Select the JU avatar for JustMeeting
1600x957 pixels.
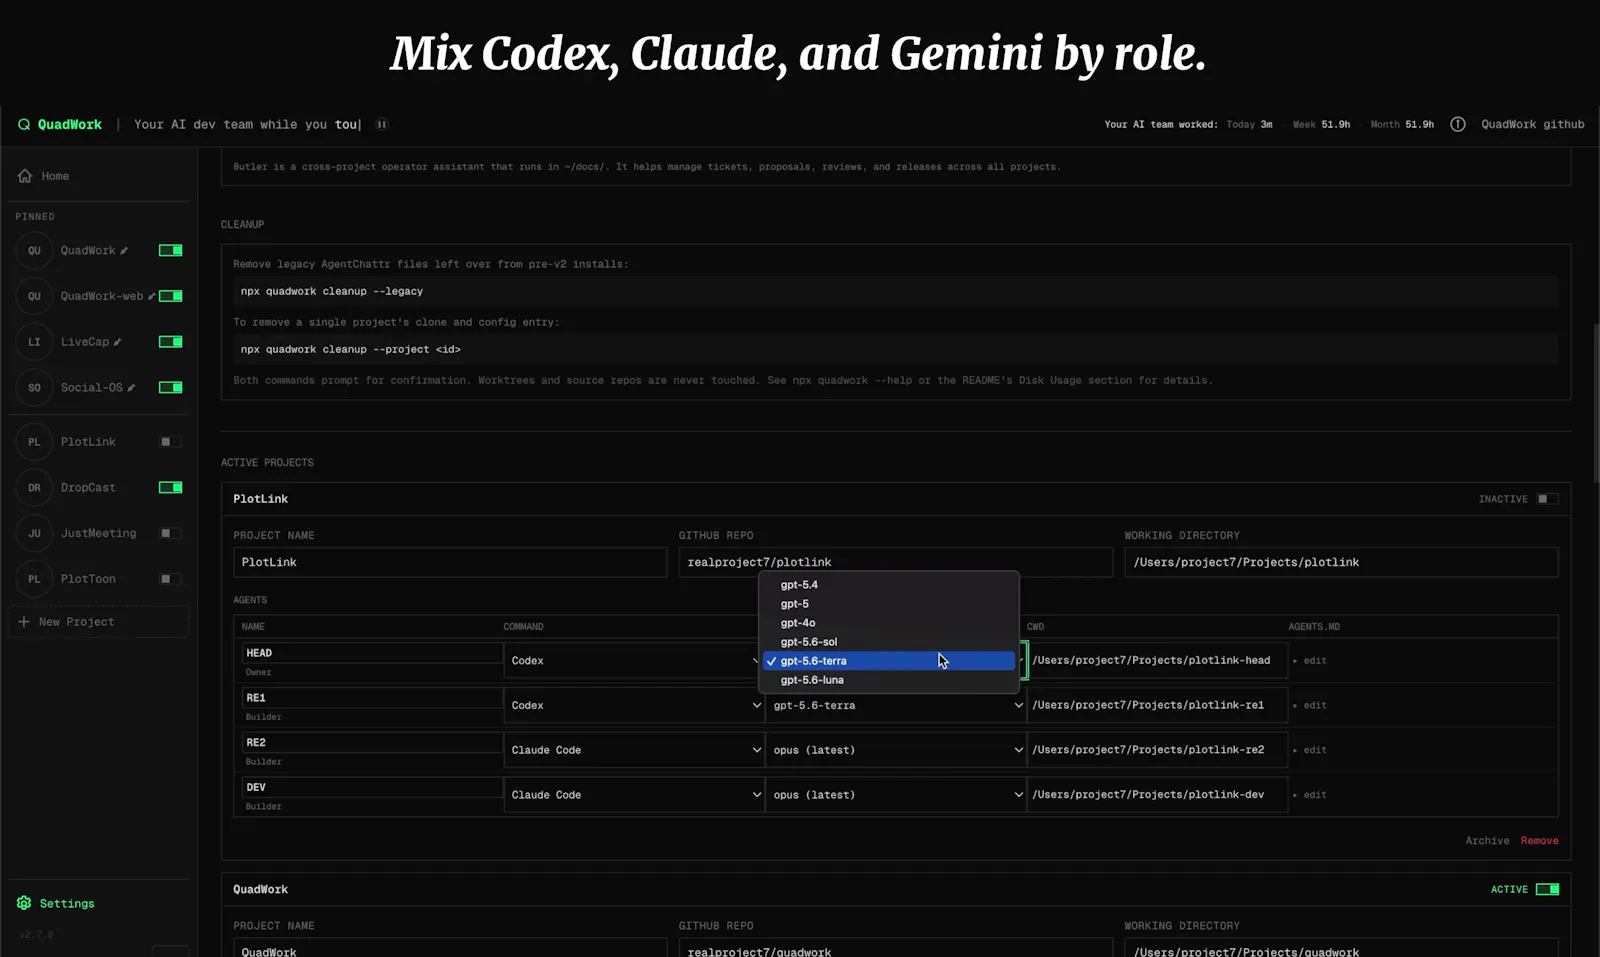pos(34,533)
